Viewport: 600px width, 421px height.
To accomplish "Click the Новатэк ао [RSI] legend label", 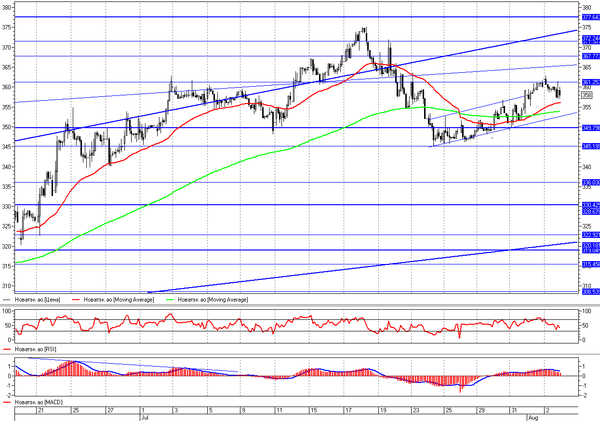I will coord(35,349).
